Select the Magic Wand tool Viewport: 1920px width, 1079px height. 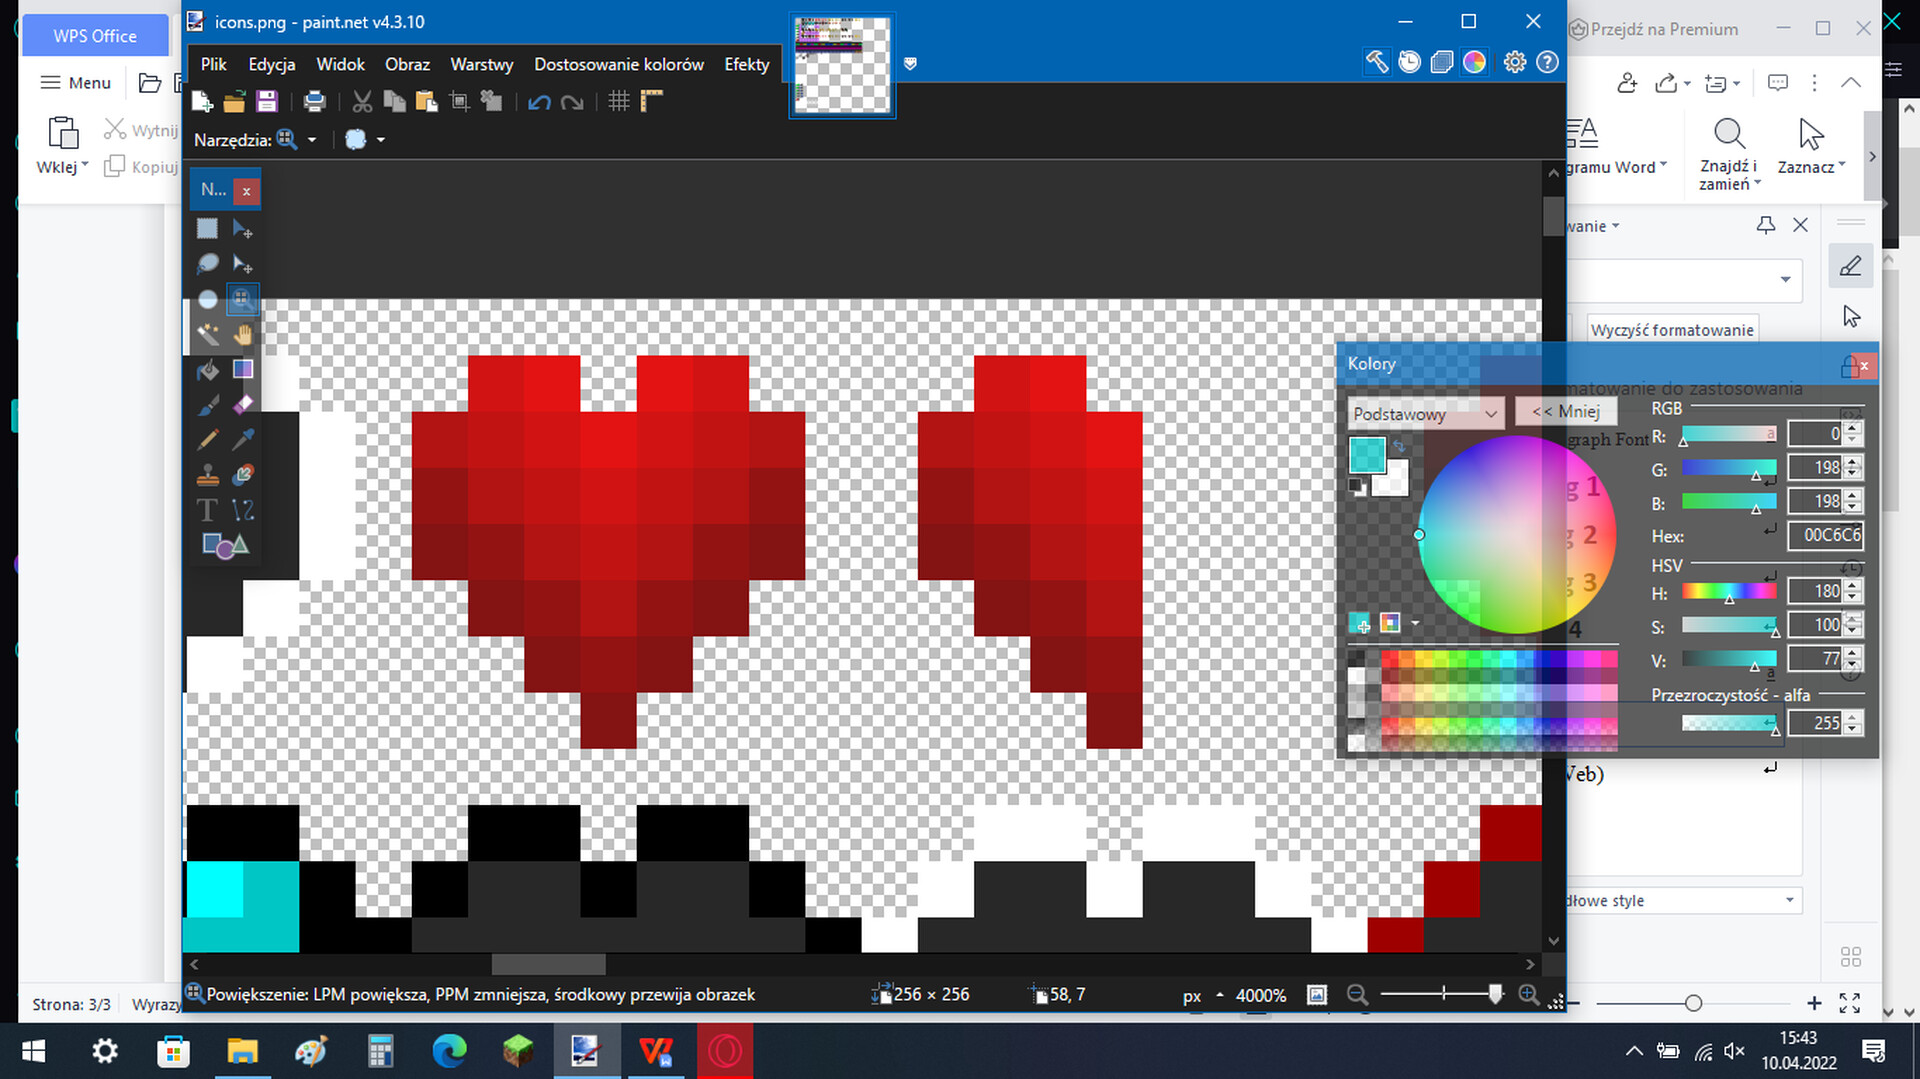tap(208, 334)
